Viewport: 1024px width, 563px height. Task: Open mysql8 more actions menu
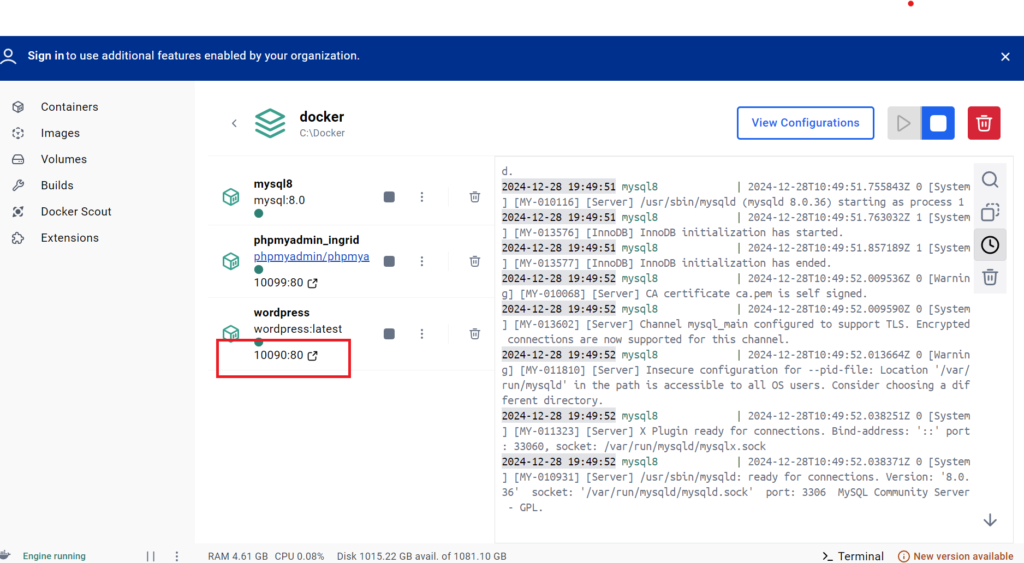click(x=422, y=197)
